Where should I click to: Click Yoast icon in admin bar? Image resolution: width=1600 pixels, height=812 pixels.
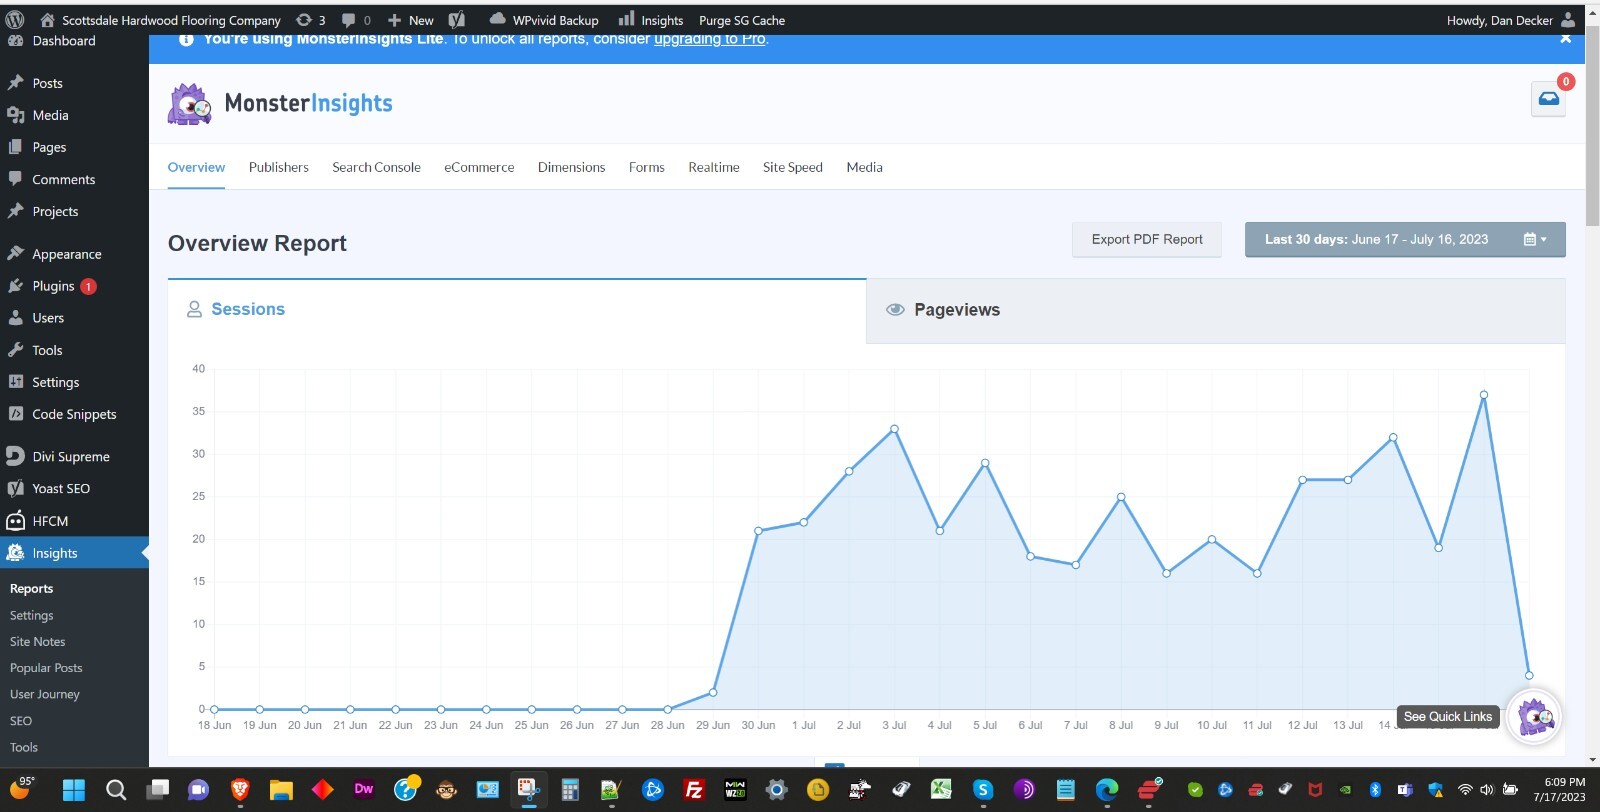457,20
